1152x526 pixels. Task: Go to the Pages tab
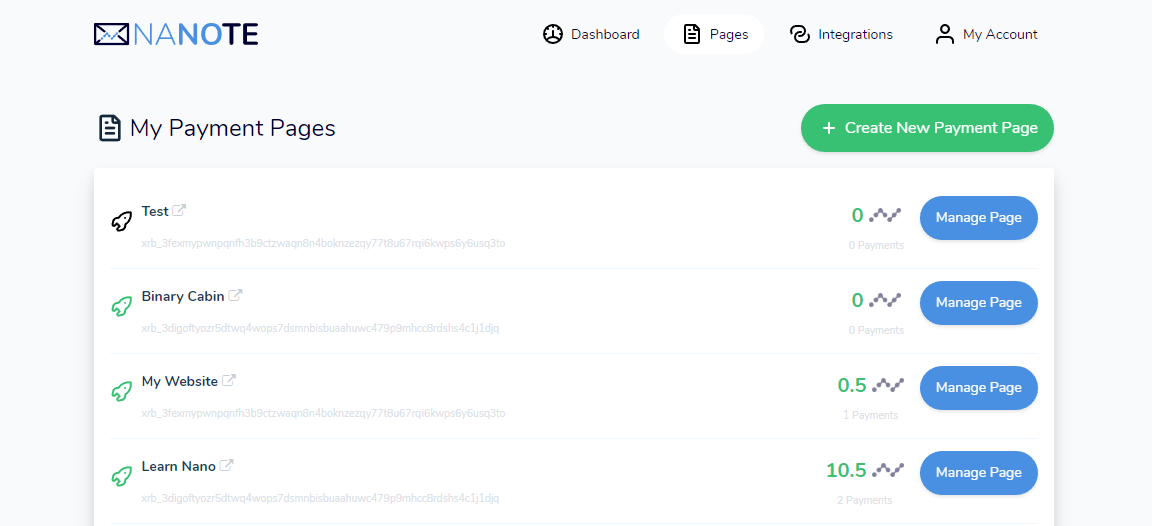pyautogui.click(x=714, y=34)
